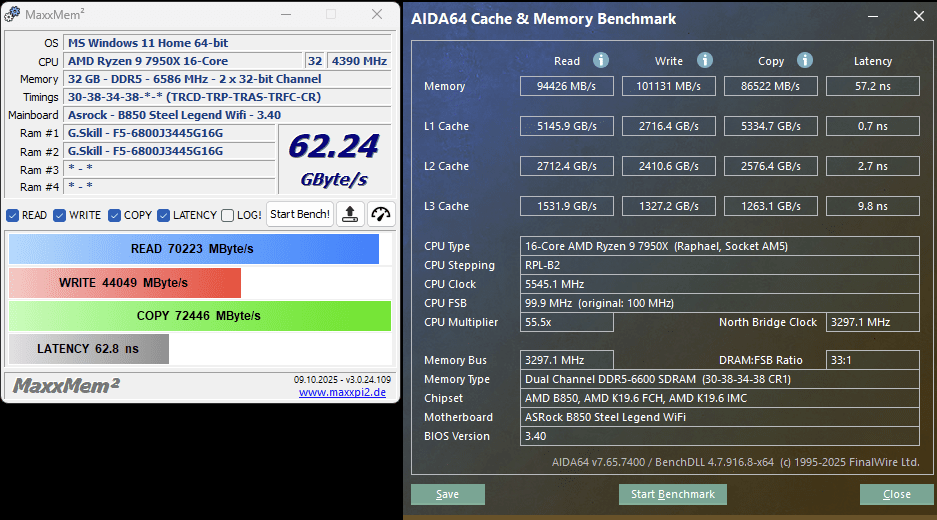Click L3 Cache Copy value 1263.1 GB/s
The height and width of the screenshot is (520, 937).
tap(771, 206)
